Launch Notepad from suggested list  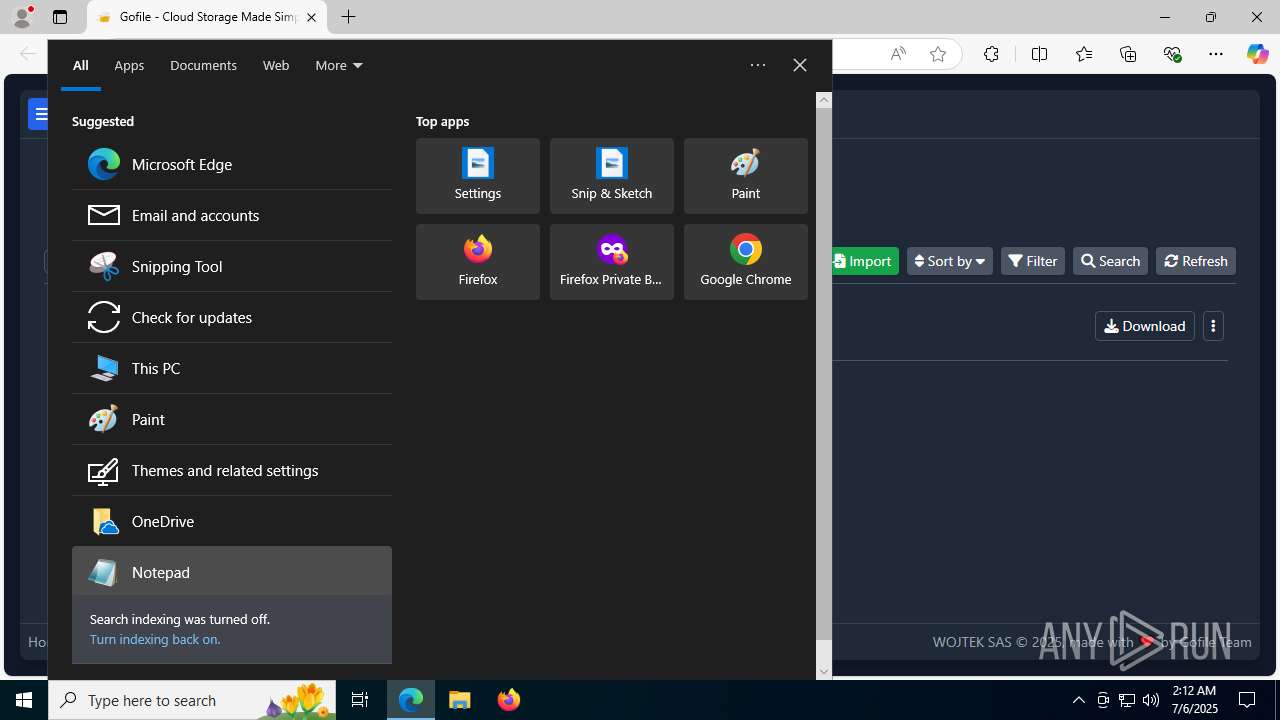231,572
